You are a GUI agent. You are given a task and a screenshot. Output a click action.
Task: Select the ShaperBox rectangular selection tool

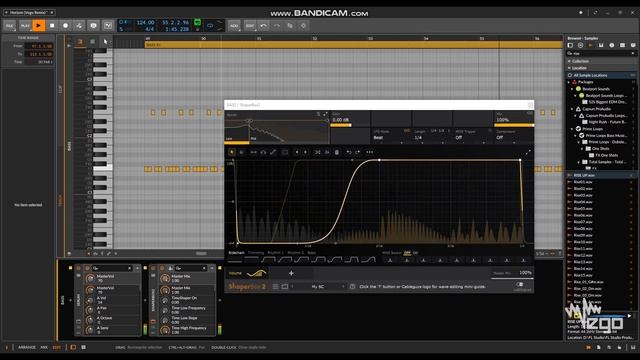285,152
